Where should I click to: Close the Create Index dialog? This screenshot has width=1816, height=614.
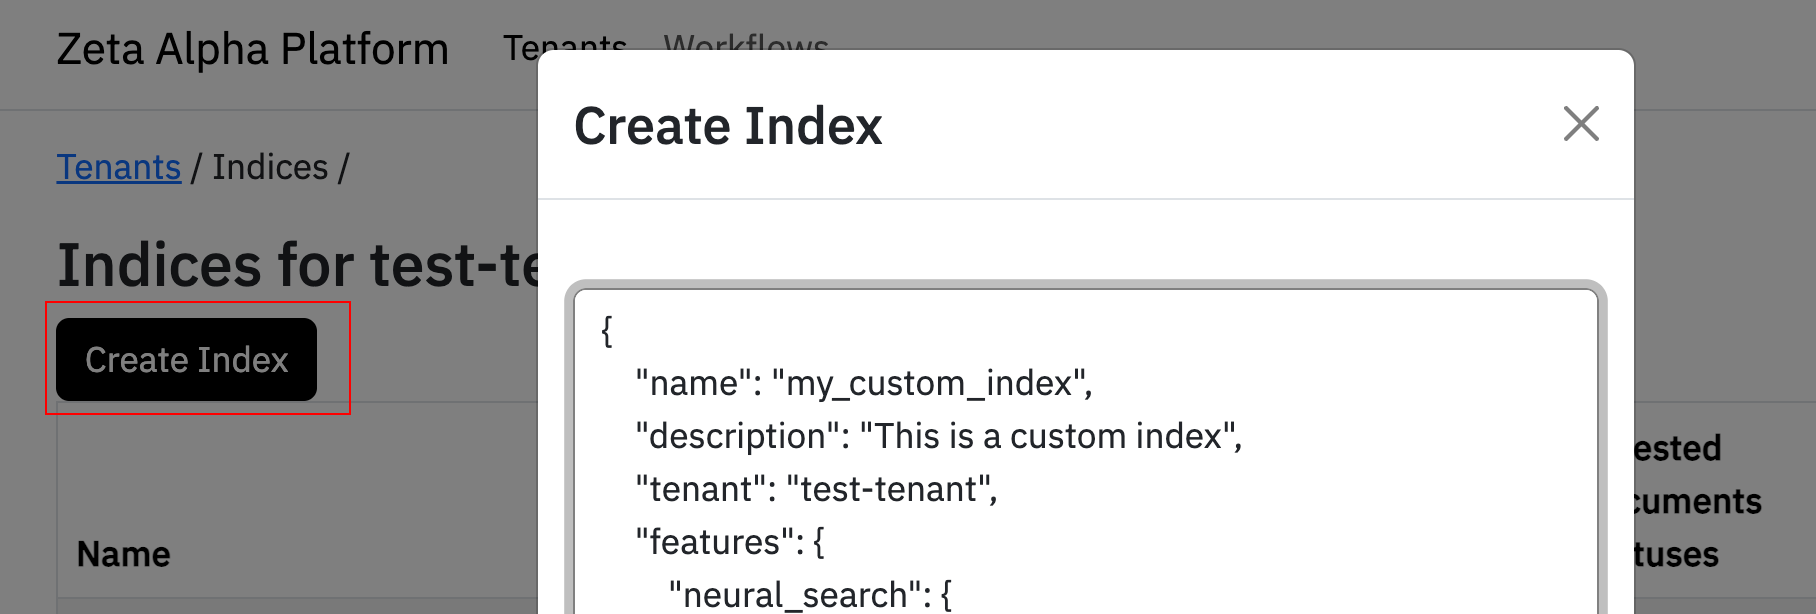pos(1580,124)
